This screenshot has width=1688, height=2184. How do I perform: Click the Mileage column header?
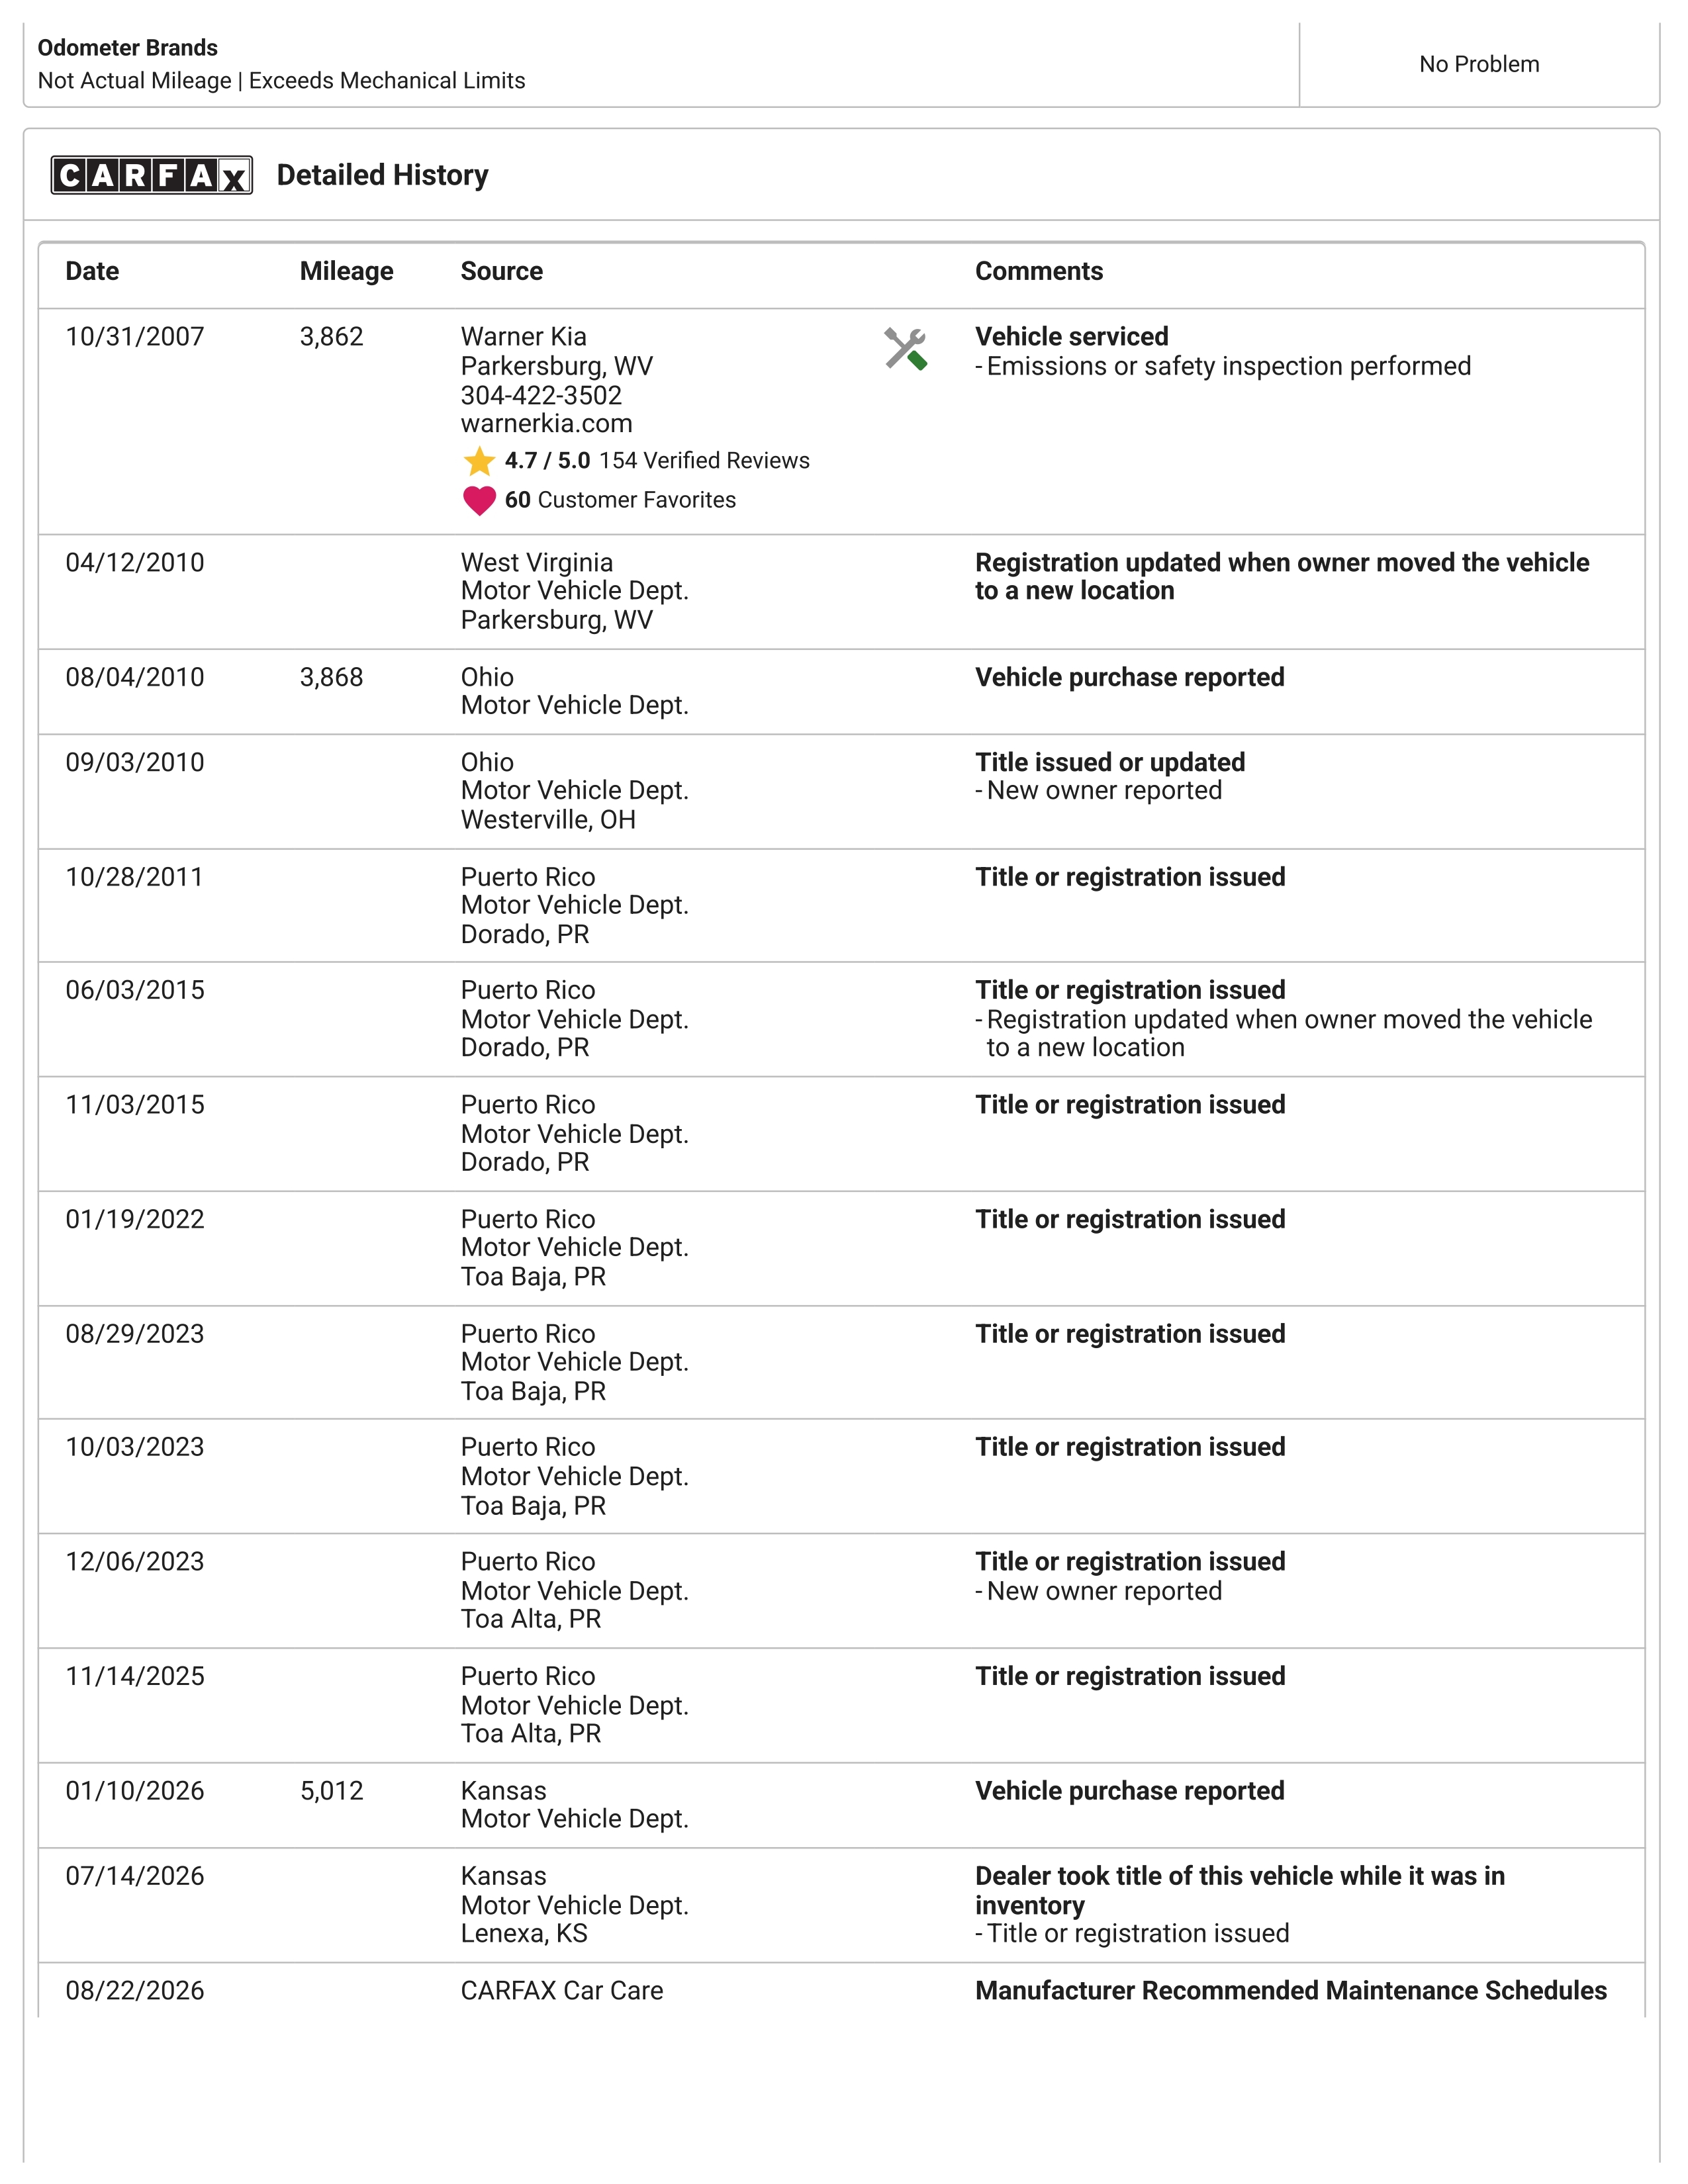(x=346, y=271)
